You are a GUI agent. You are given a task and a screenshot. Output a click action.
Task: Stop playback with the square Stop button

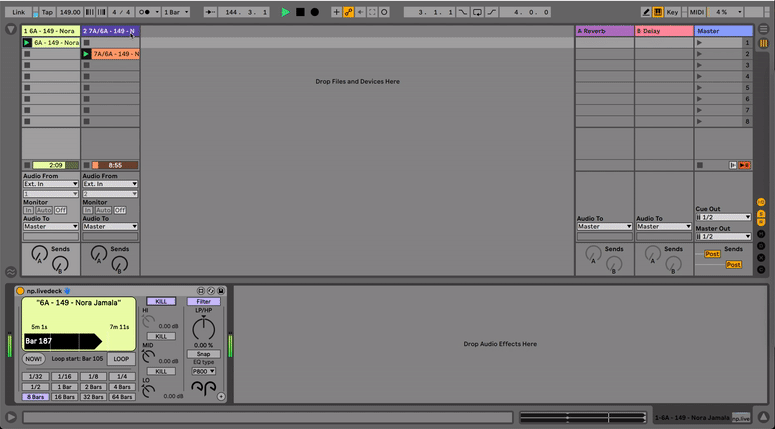(300, 12)
